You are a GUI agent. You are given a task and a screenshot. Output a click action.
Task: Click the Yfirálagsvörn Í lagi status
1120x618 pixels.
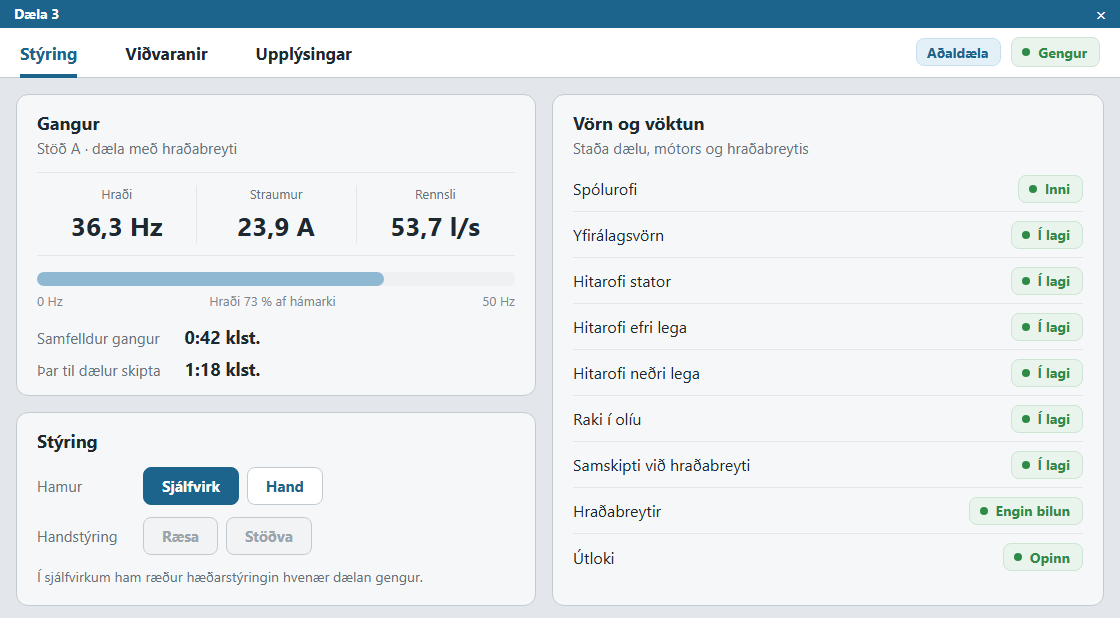(1046, 235)
